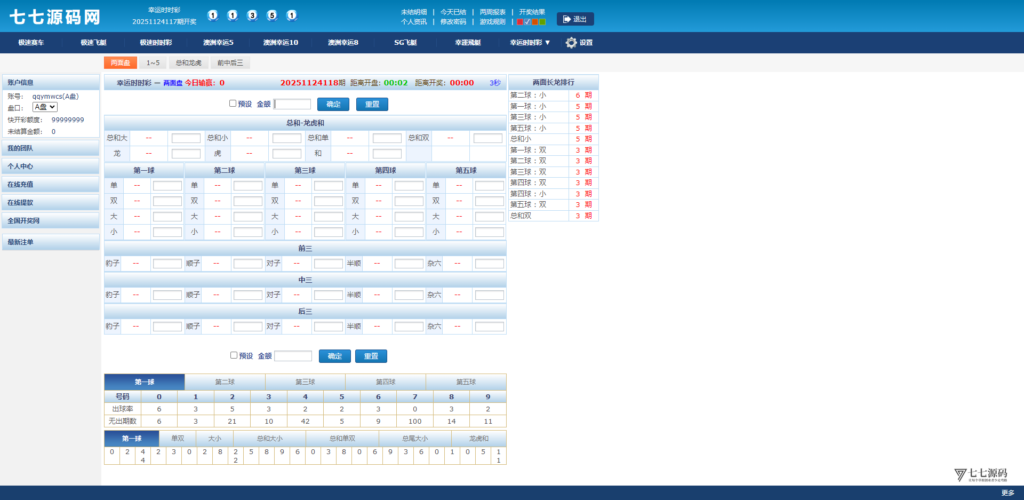
Task: Open 最新注单 in the sidebar
Action: 51,242
